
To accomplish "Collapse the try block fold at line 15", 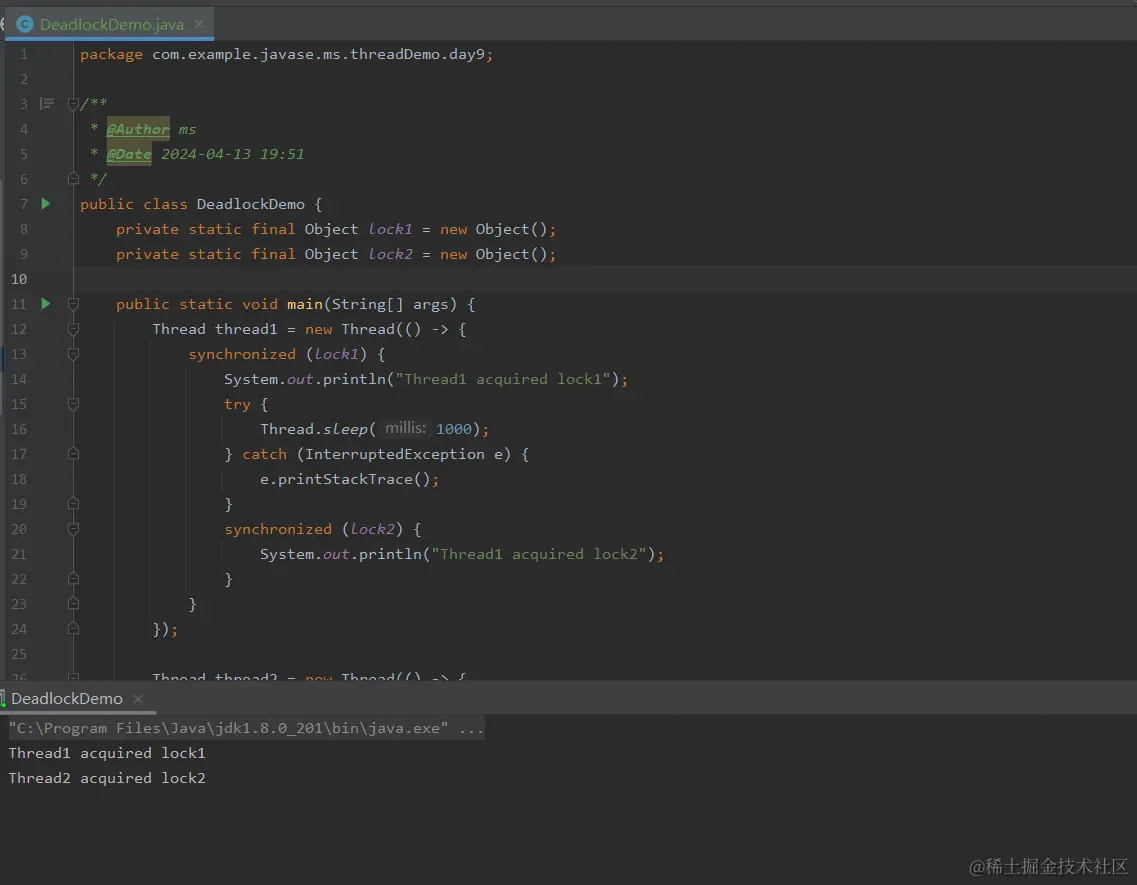I will click(x=73, y=404).
